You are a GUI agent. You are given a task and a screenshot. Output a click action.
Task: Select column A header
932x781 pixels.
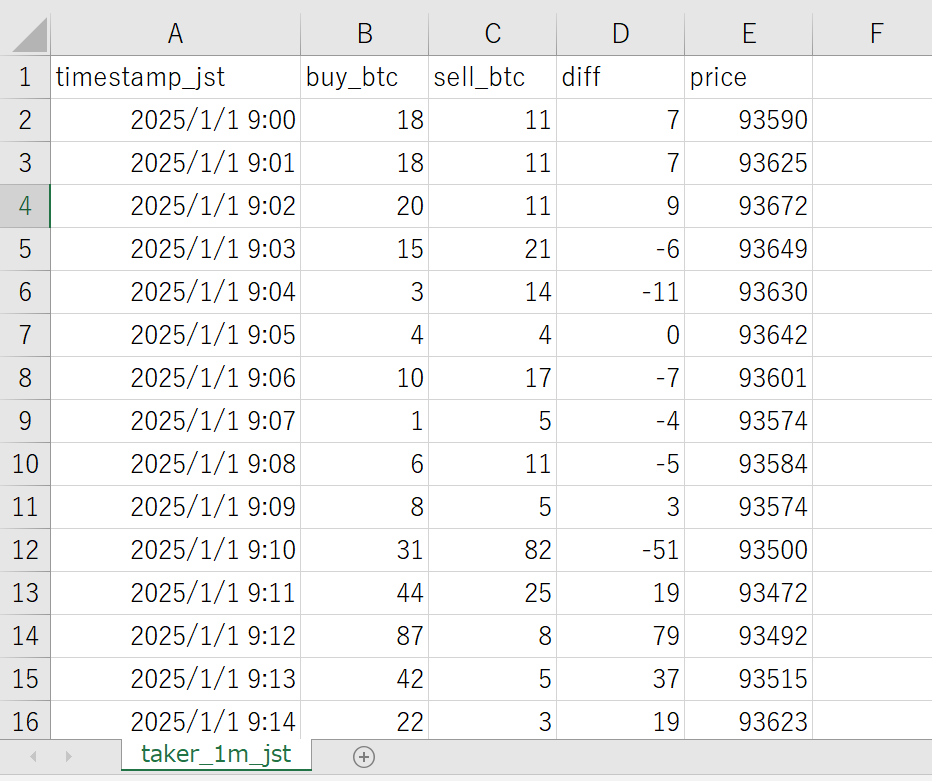click(175, 34)
